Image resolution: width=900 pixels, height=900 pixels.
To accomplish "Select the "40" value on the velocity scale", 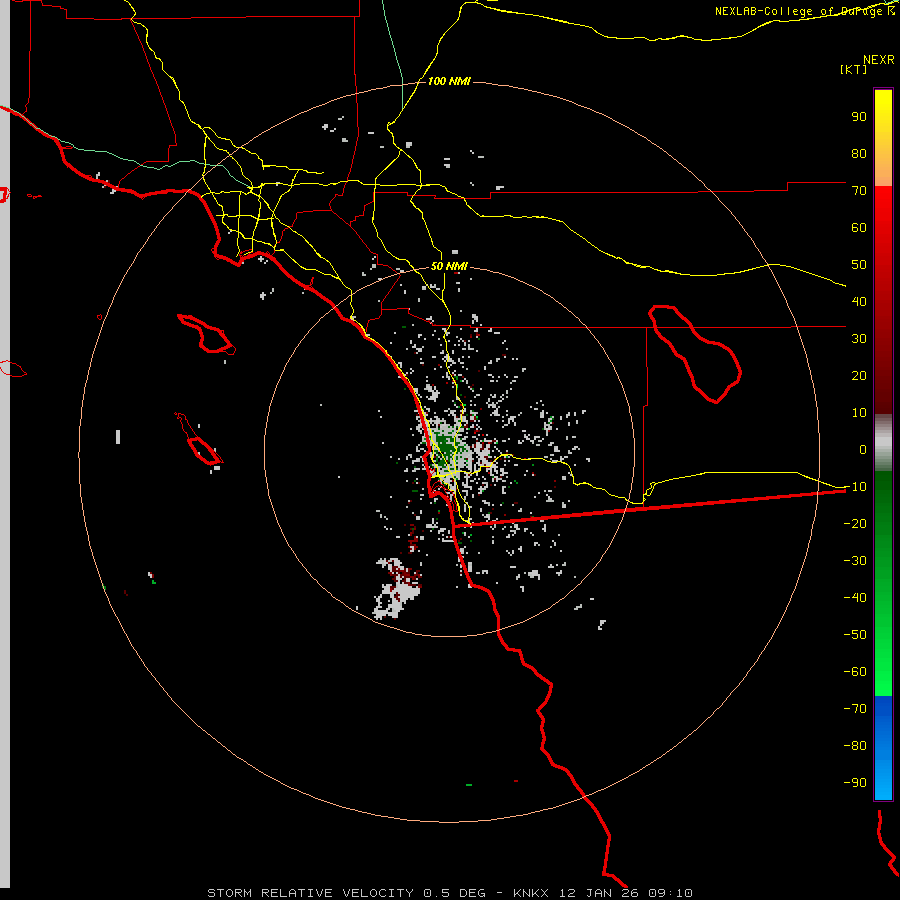I will 859,302.
